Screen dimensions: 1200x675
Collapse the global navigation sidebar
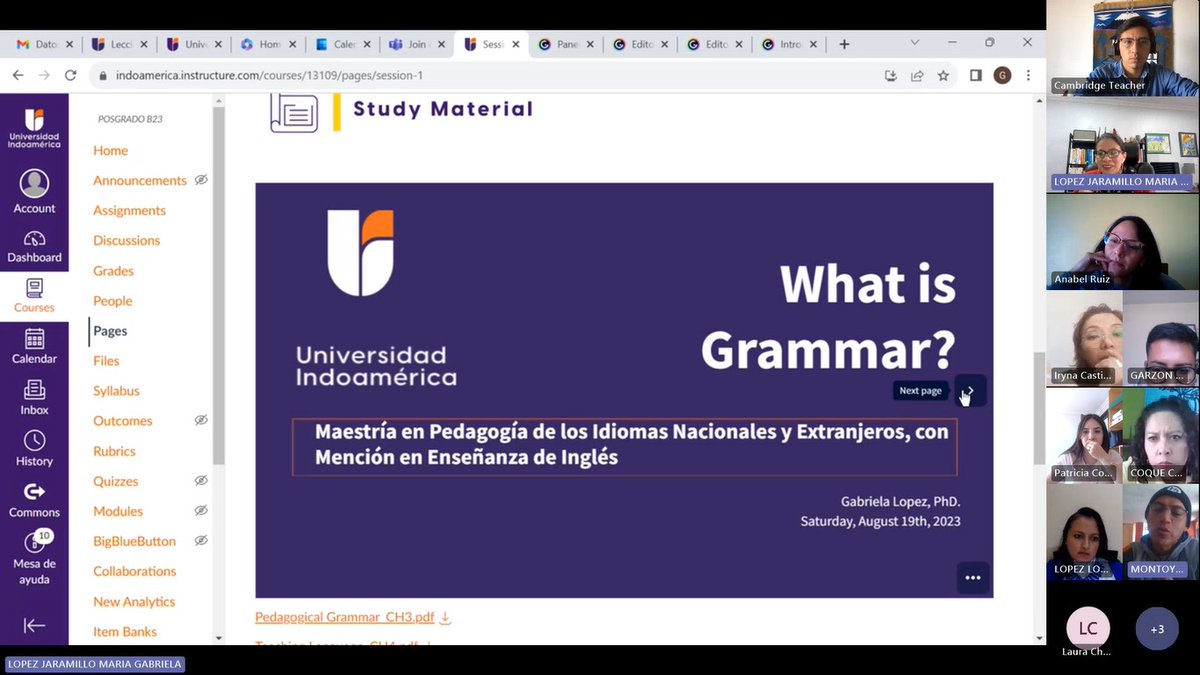[x=34, y=625]
